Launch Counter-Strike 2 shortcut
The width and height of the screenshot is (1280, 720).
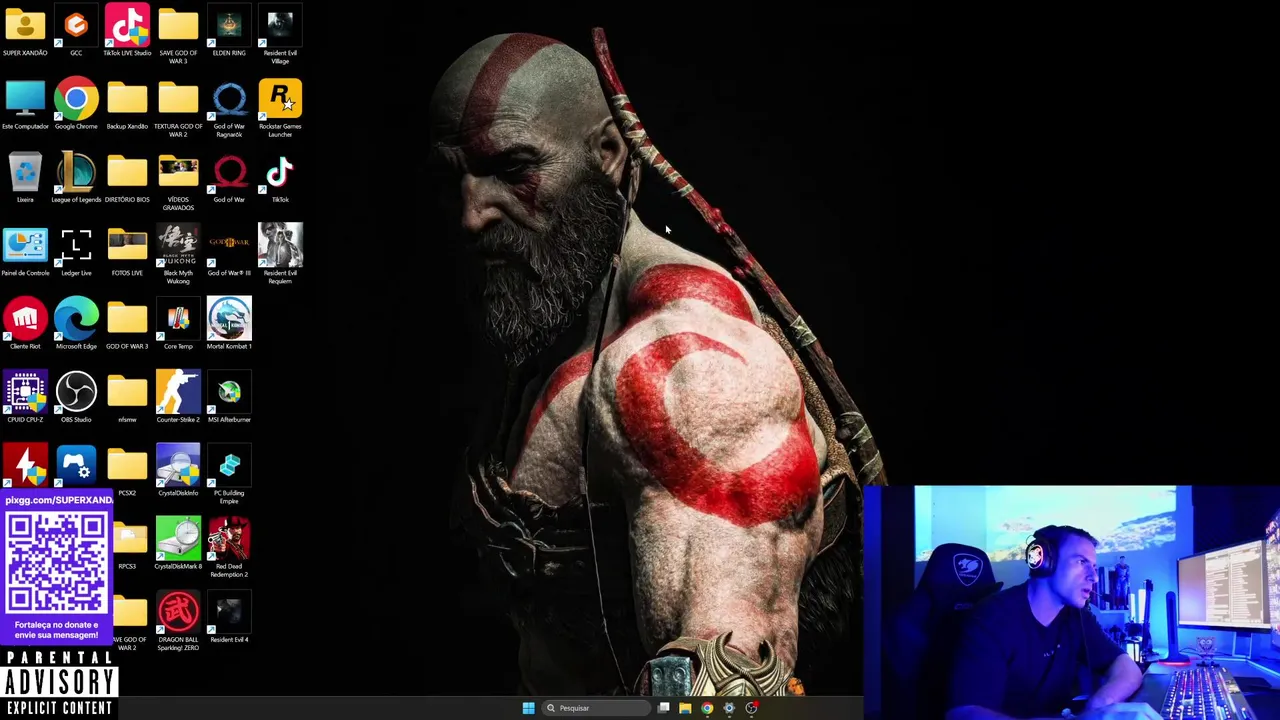(178, 398)
